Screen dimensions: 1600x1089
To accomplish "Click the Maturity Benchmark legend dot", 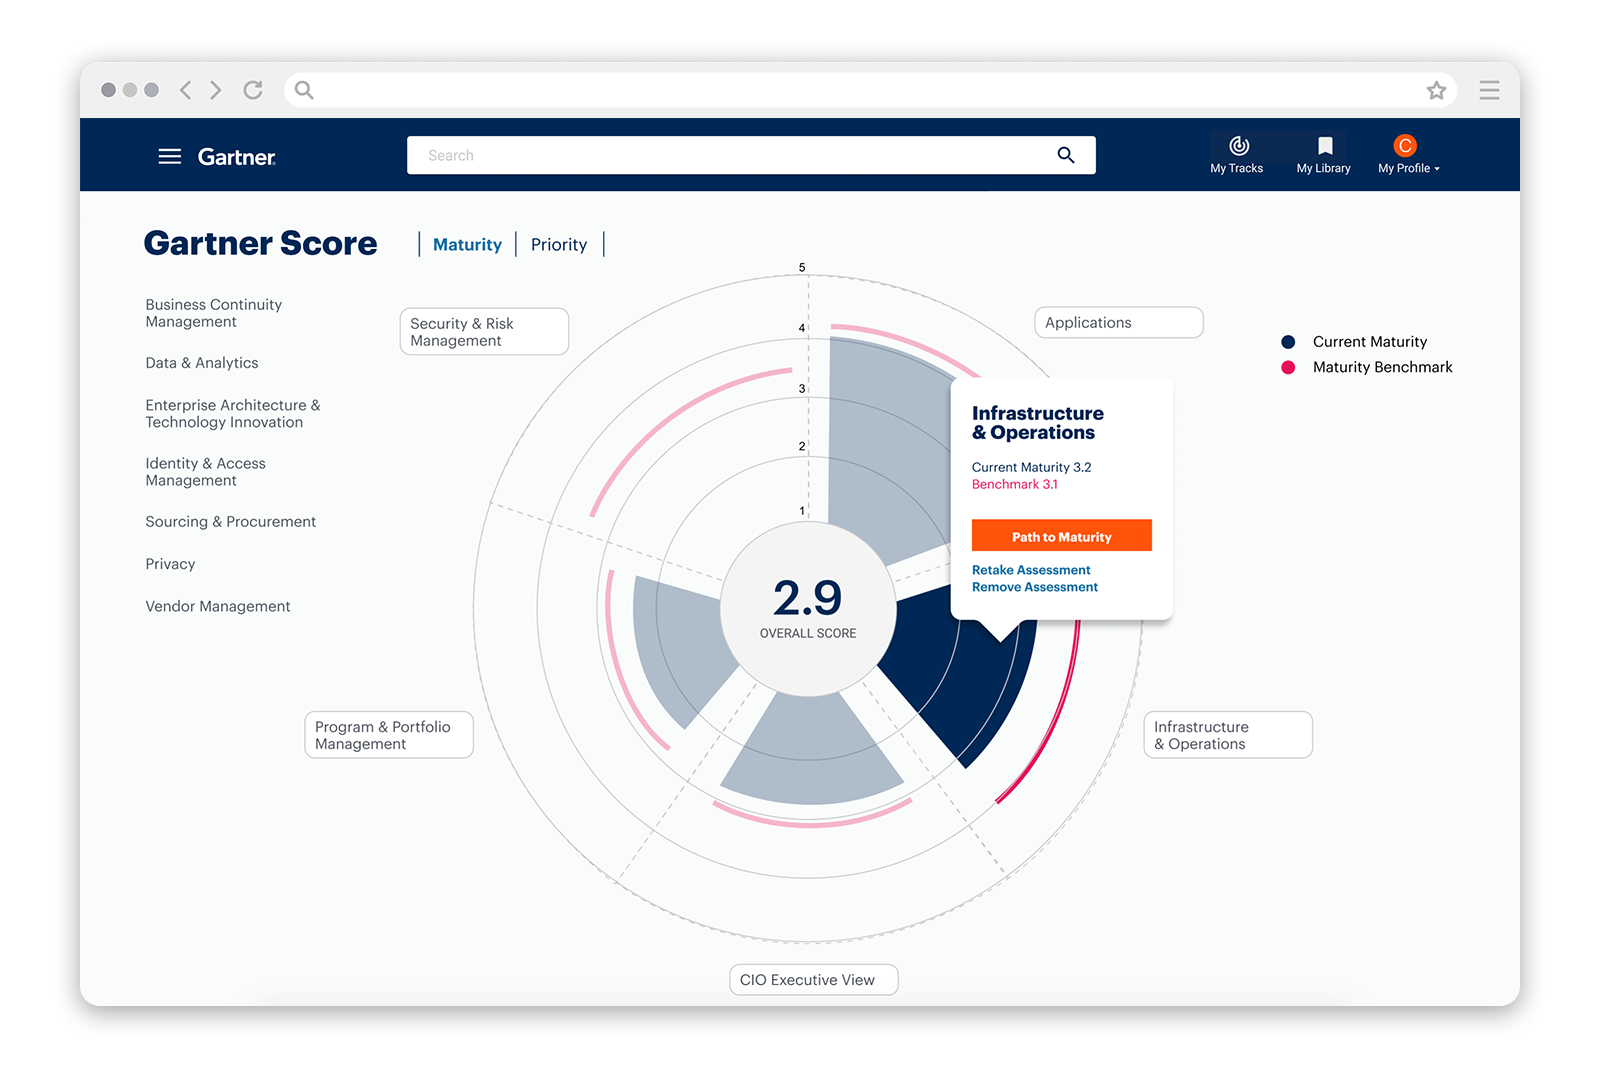I will 1288,368.
